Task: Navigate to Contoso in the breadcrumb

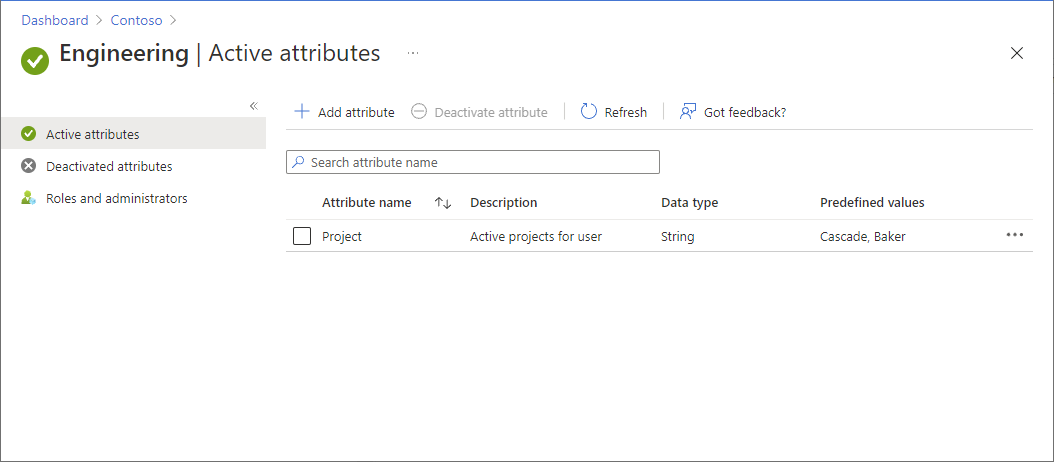Action: pos(136,20)
